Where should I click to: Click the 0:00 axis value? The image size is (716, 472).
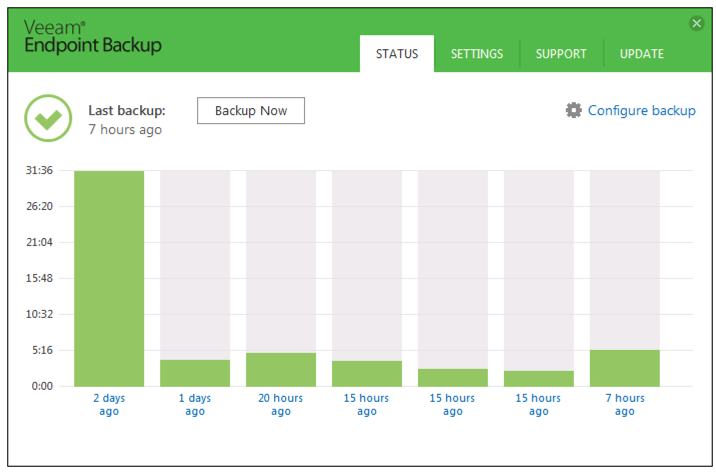tap(42, 386)
